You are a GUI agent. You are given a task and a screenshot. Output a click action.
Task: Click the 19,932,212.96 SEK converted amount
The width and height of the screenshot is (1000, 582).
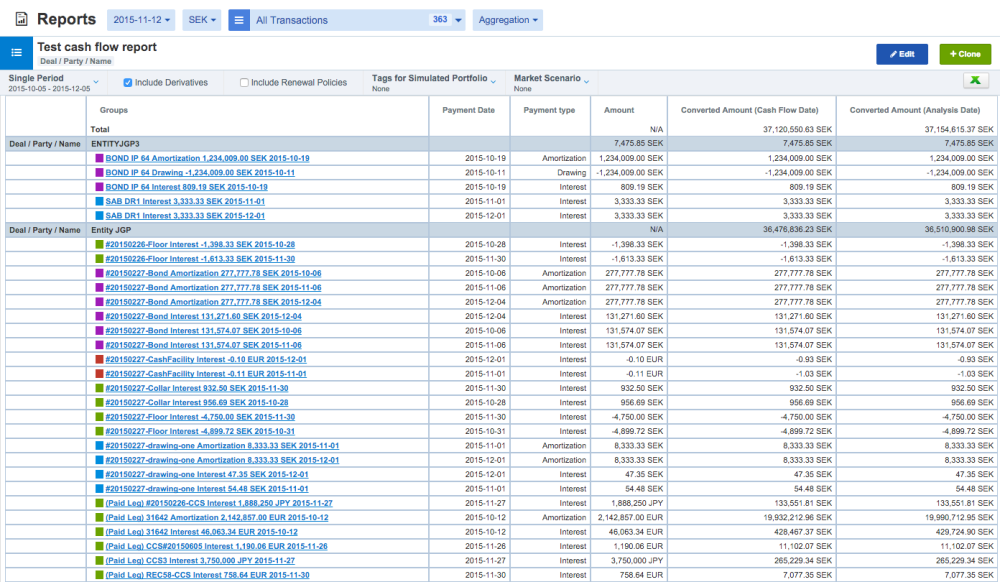click(797, 518)
